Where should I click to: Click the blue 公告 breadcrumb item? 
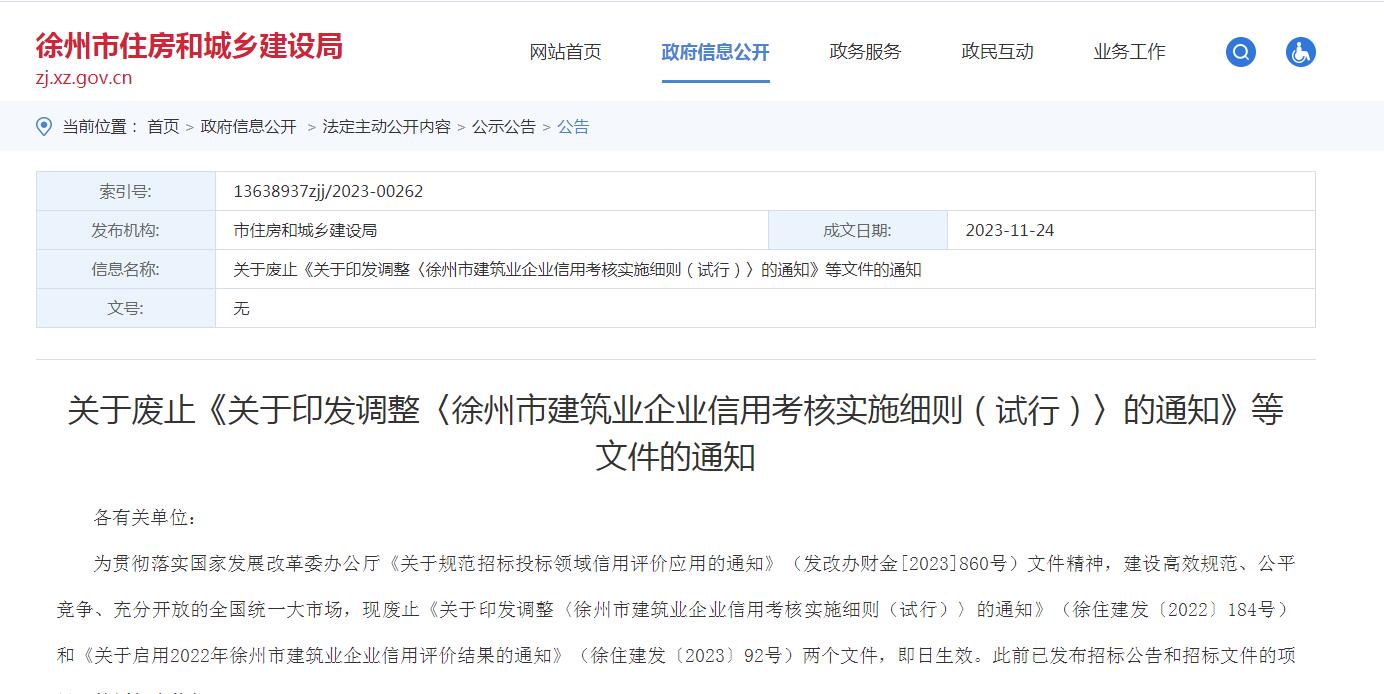[573, 127]
